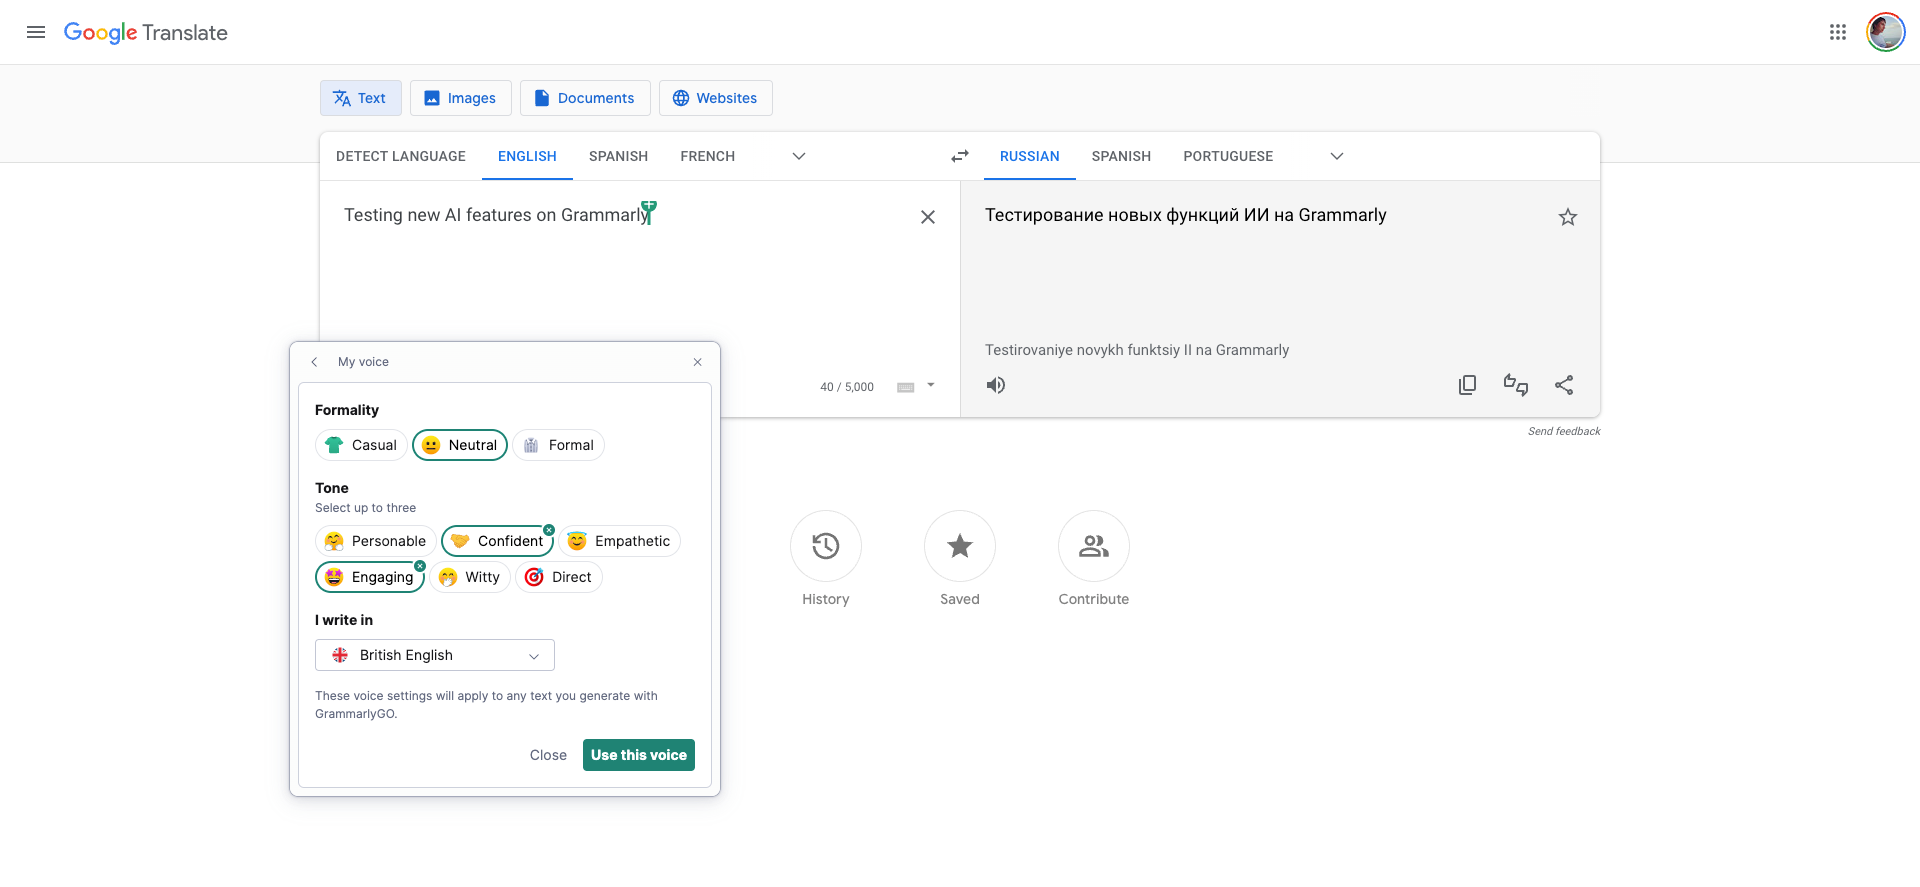The width and height of the screenshot is (1920, 887).
Task: Remove the Engaging tone badge
Action: (420, 566)
